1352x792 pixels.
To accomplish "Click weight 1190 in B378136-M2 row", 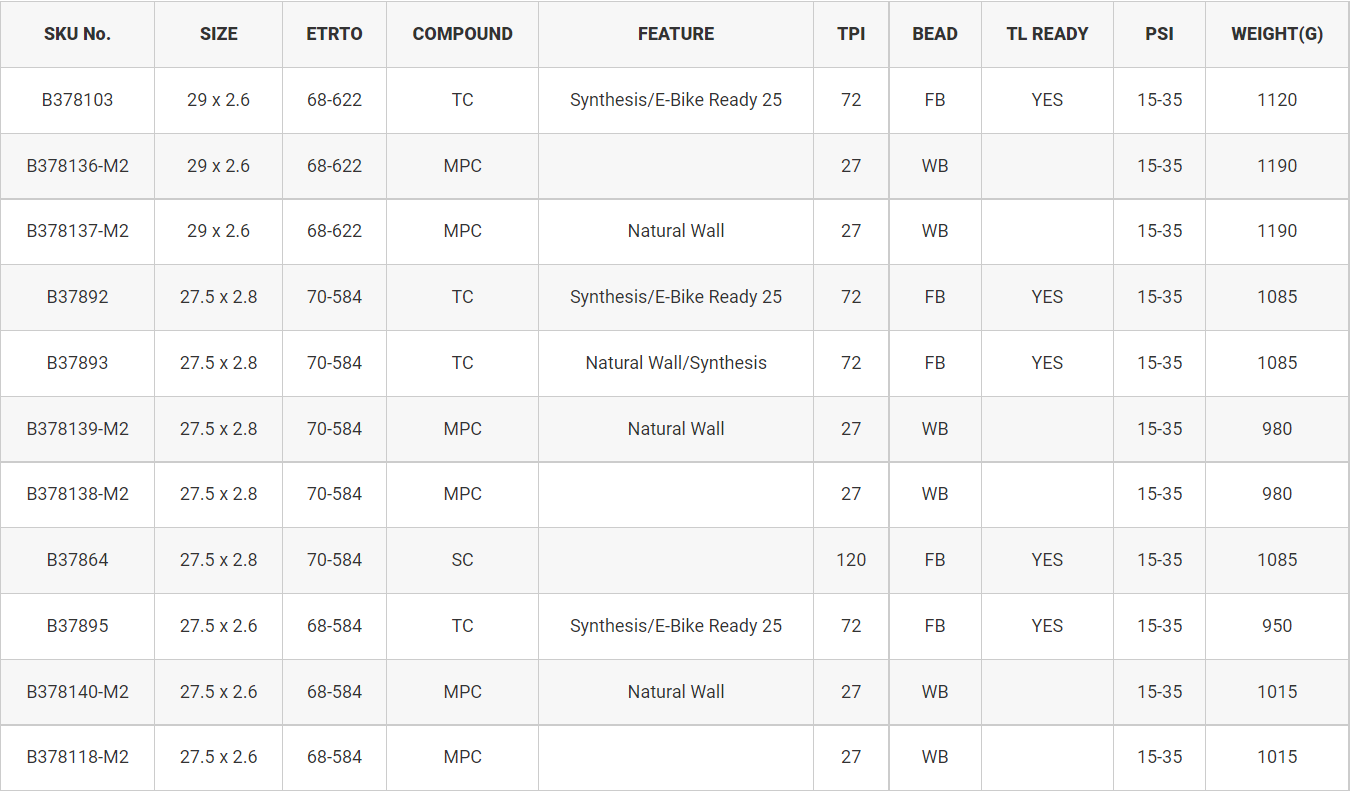I will pos(1277,166).
